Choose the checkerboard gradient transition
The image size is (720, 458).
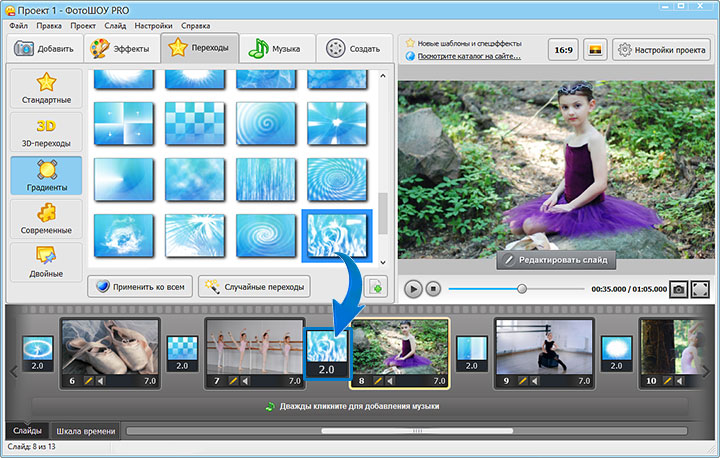tap(195, 123)
